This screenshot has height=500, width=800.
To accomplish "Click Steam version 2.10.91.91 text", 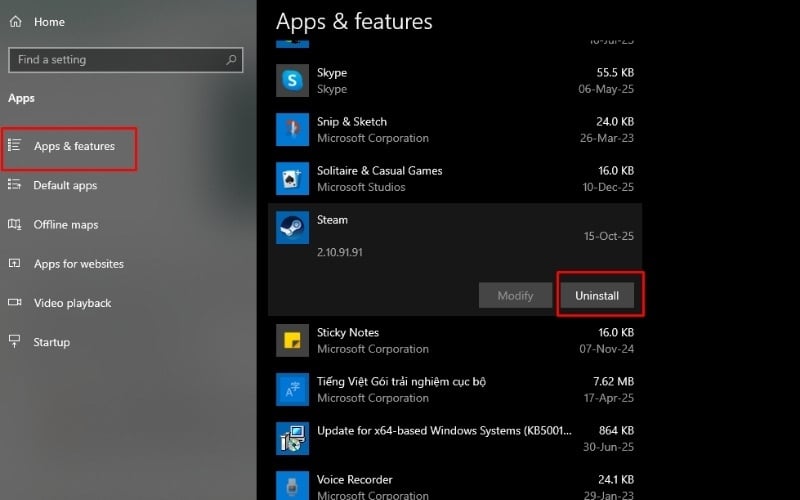I will pyautogui.click(x=339, y=252).
